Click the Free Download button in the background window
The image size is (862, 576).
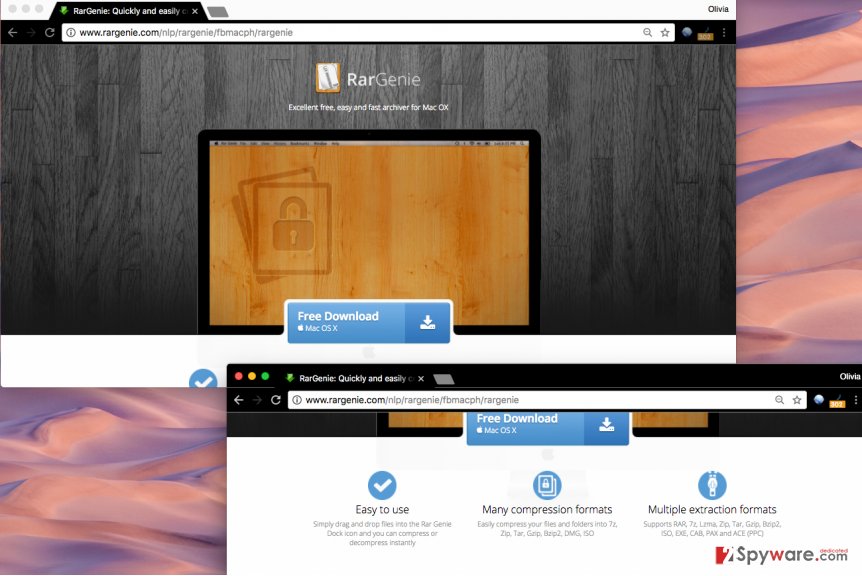[369, 322]
